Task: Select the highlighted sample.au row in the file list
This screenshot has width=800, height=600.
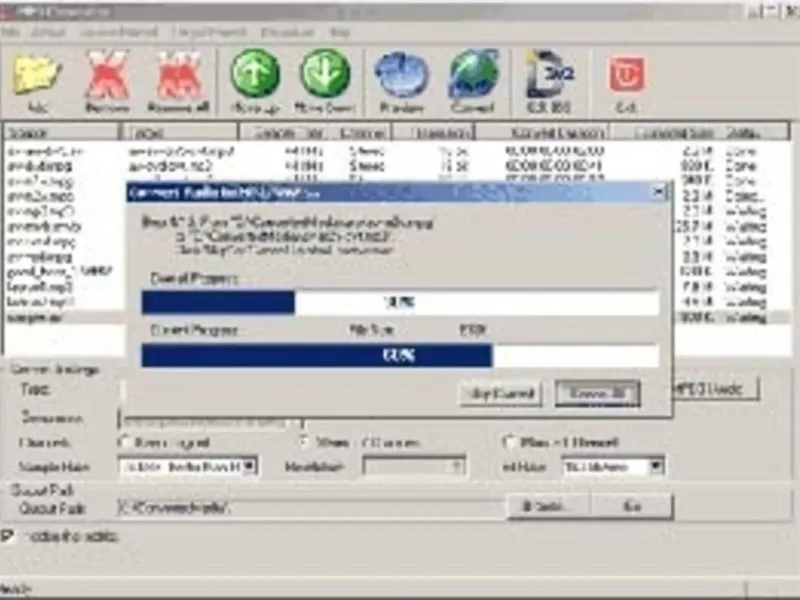Action: pyautogui.click(x=64, y=317)
